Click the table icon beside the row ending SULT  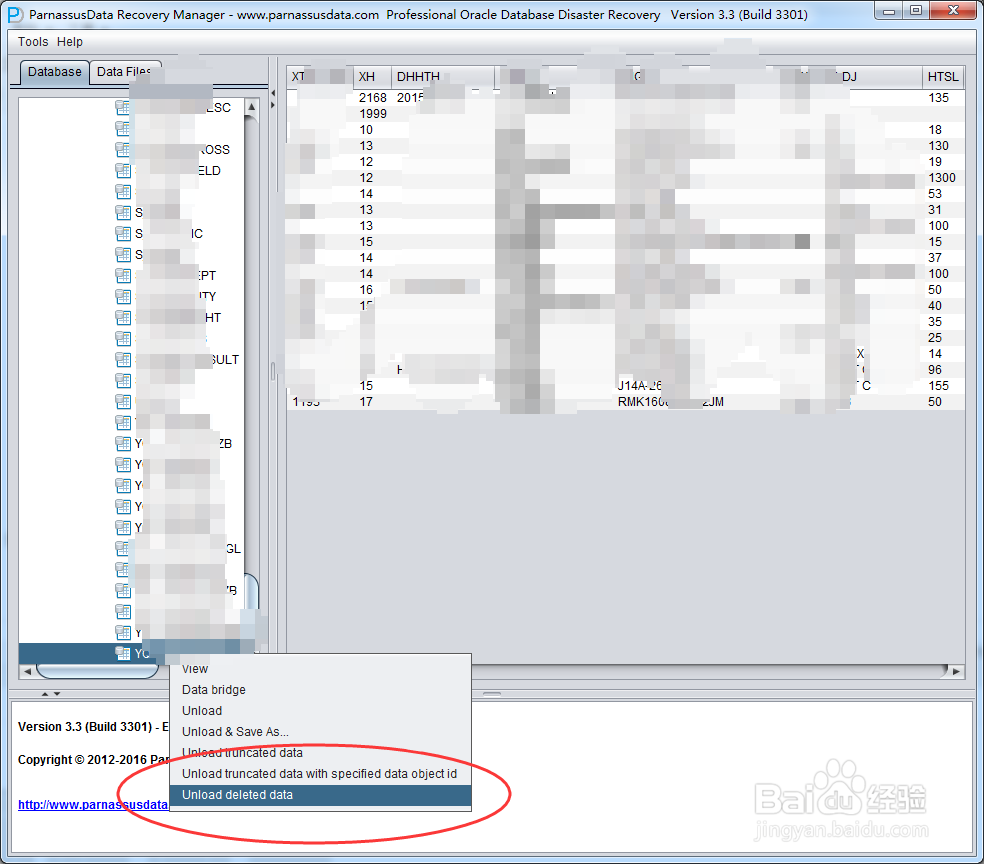(x=123, y=359)
